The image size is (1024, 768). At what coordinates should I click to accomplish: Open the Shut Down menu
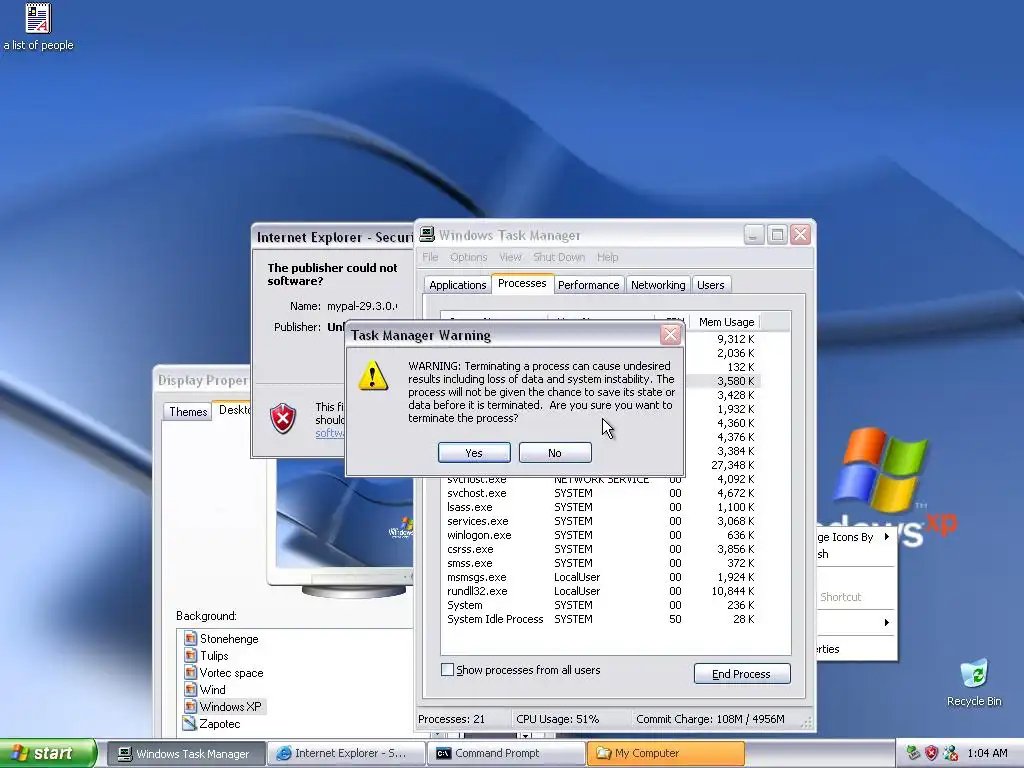(x=559, y=257)
